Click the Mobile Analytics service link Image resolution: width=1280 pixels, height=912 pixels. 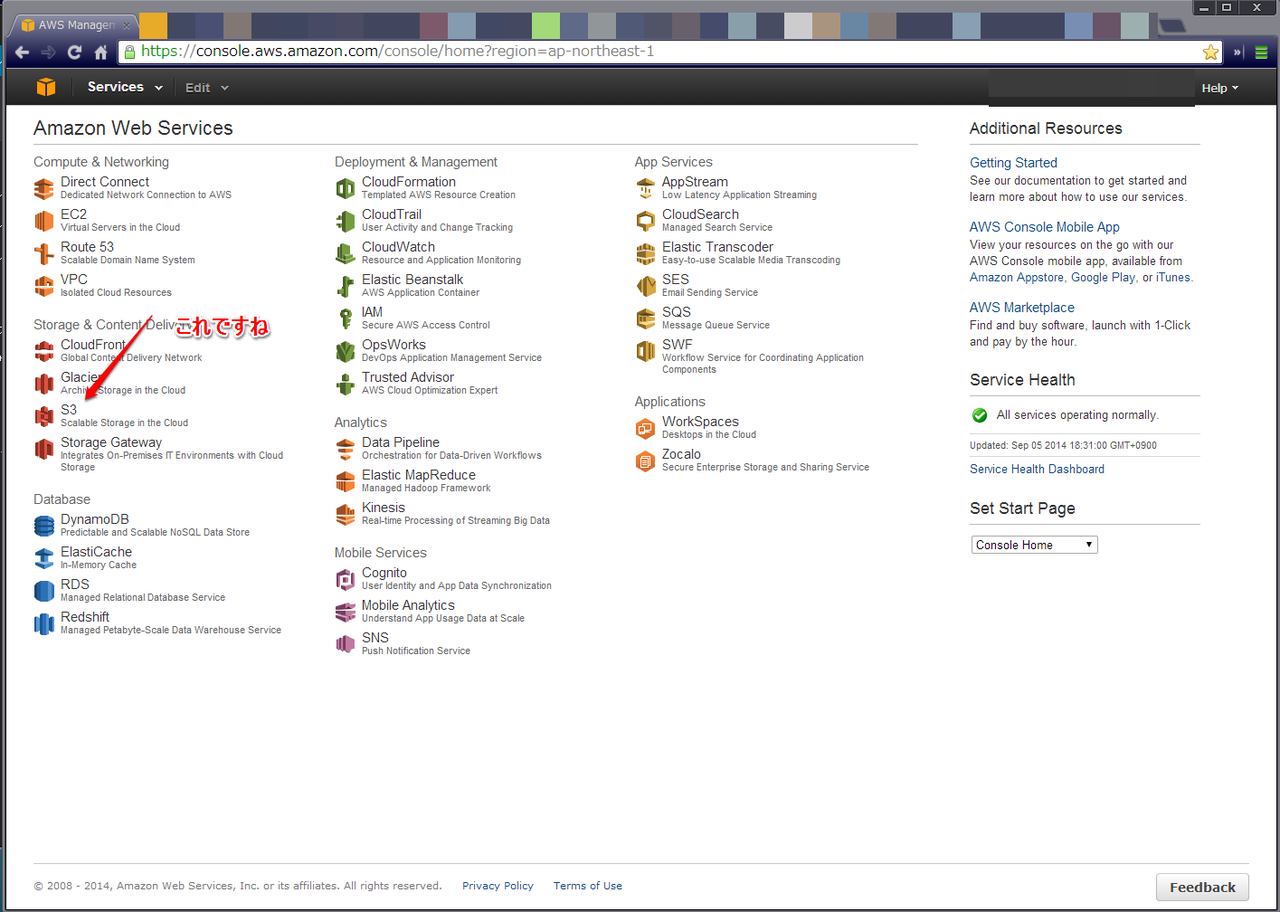click(x=408, y=605)
